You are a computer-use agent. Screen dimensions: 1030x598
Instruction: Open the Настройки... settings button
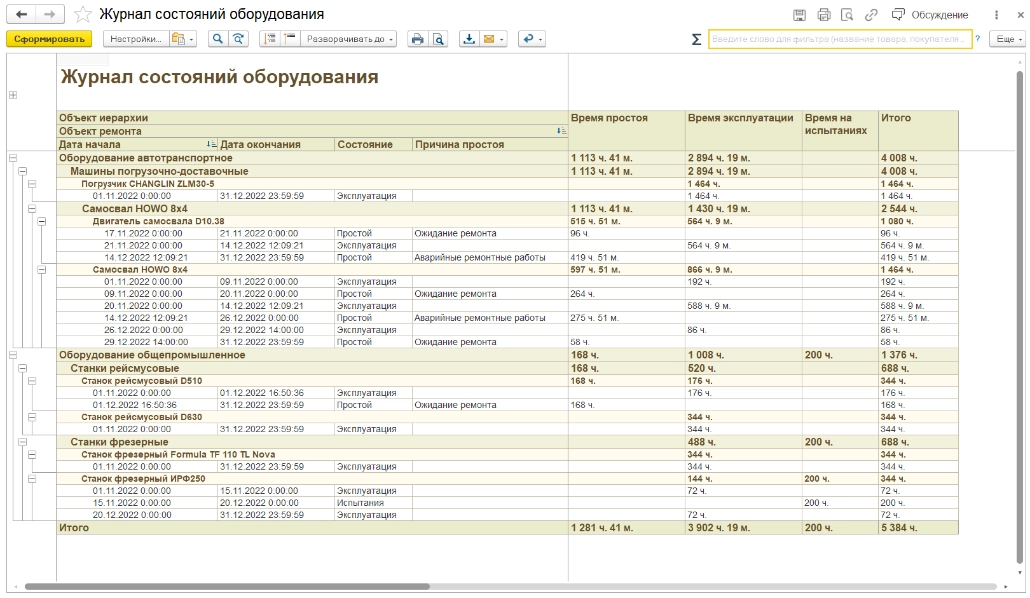[134, 39]
